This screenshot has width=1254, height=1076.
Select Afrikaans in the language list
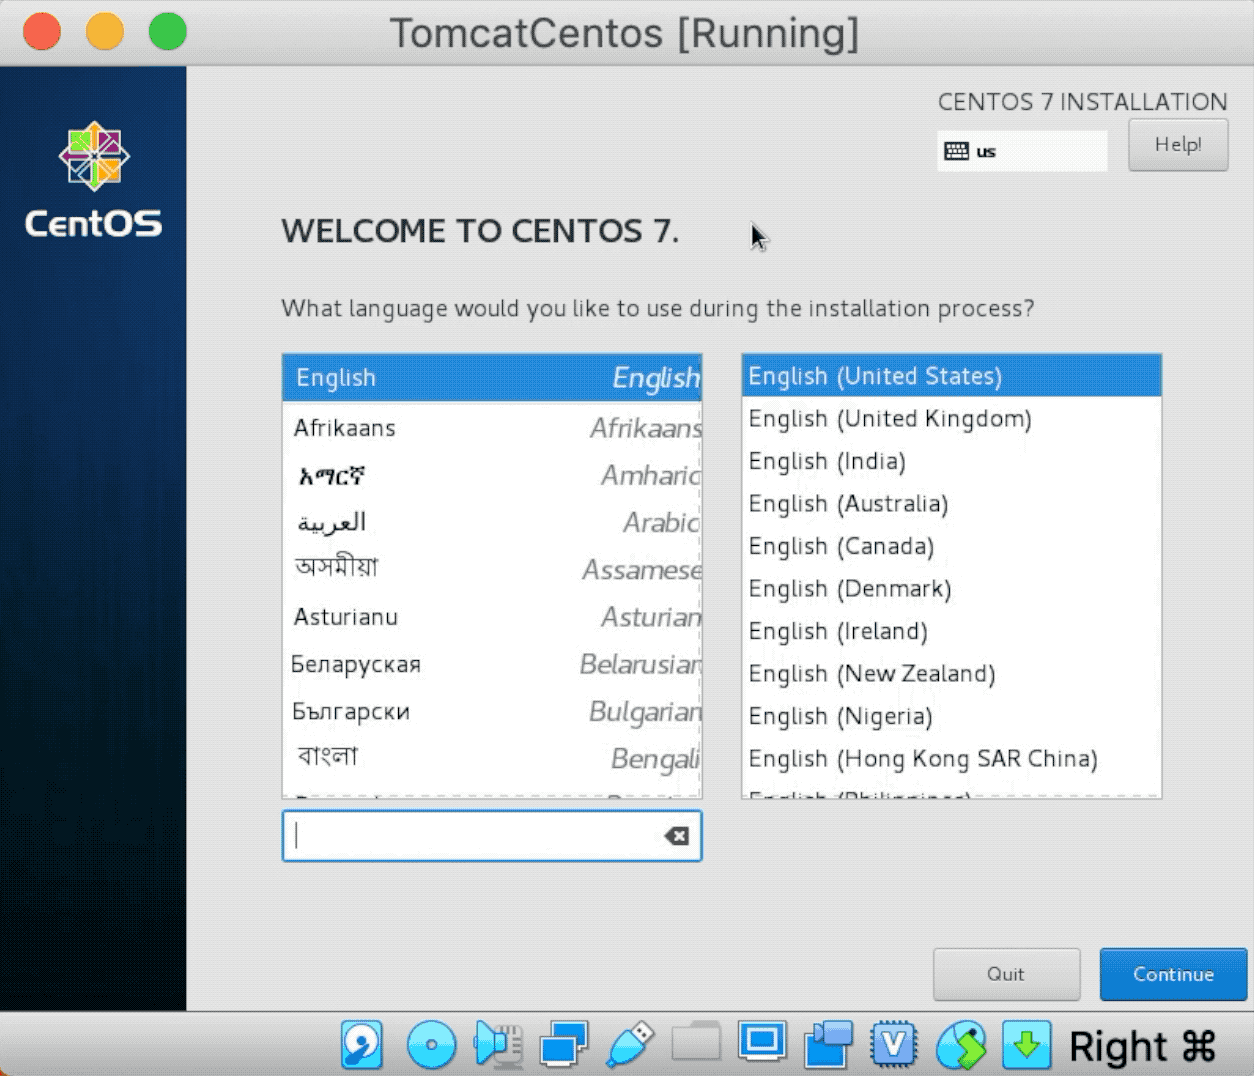click(492, 428)
